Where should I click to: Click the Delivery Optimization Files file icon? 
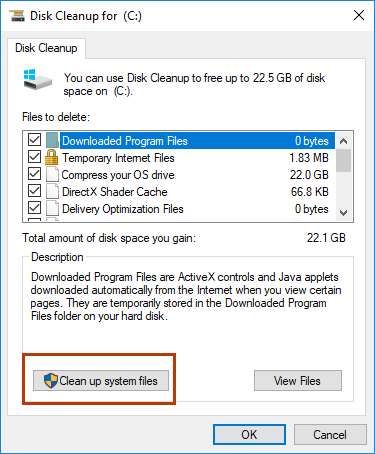pos(52,209)
